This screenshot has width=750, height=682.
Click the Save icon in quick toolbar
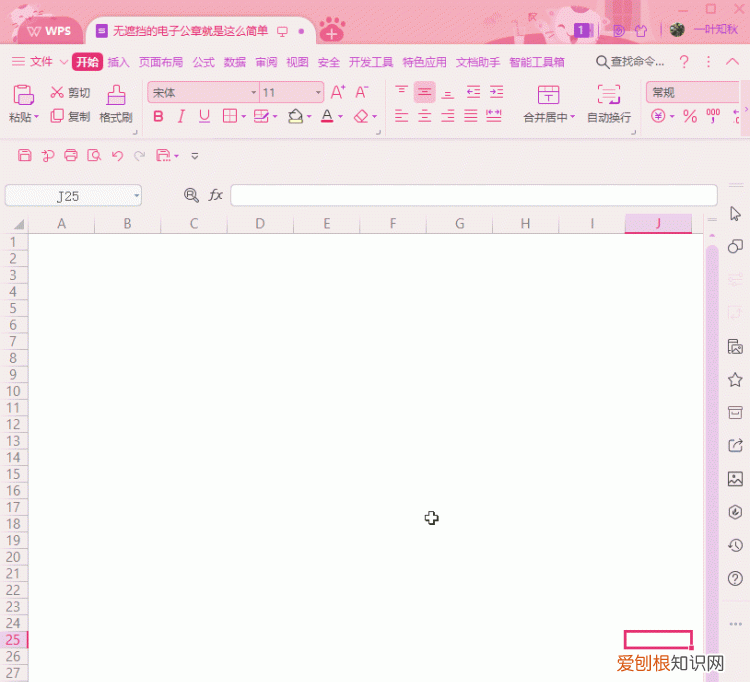pyautogui.click(x=24, y=155)
